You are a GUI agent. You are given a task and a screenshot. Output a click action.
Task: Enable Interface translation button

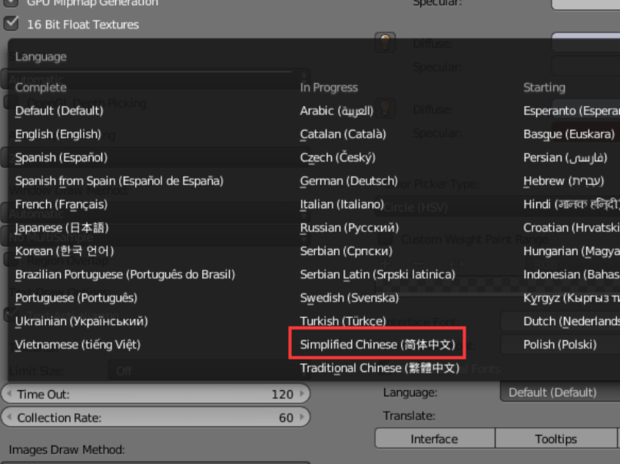pos(435,439)
